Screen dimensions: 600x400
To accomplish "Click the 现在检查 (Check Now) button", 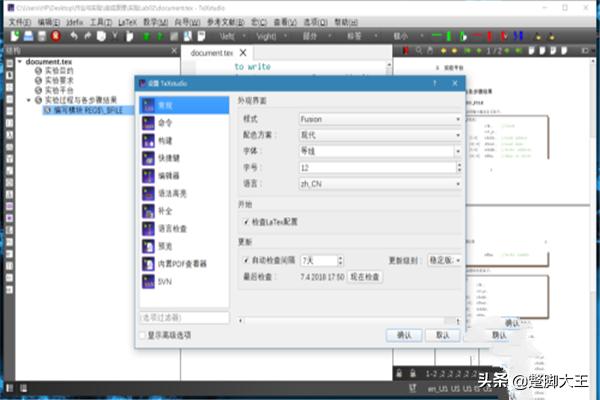I will point(364,275).
